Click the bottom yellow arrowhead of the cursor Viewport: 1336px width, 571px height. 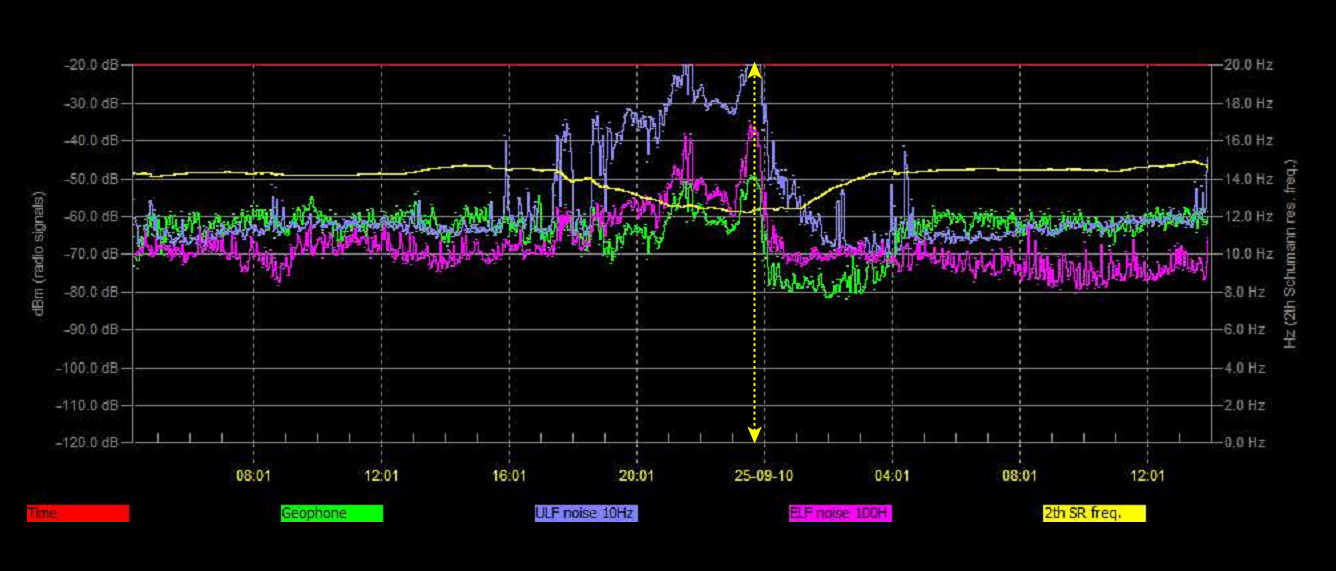tap(755, 434)
